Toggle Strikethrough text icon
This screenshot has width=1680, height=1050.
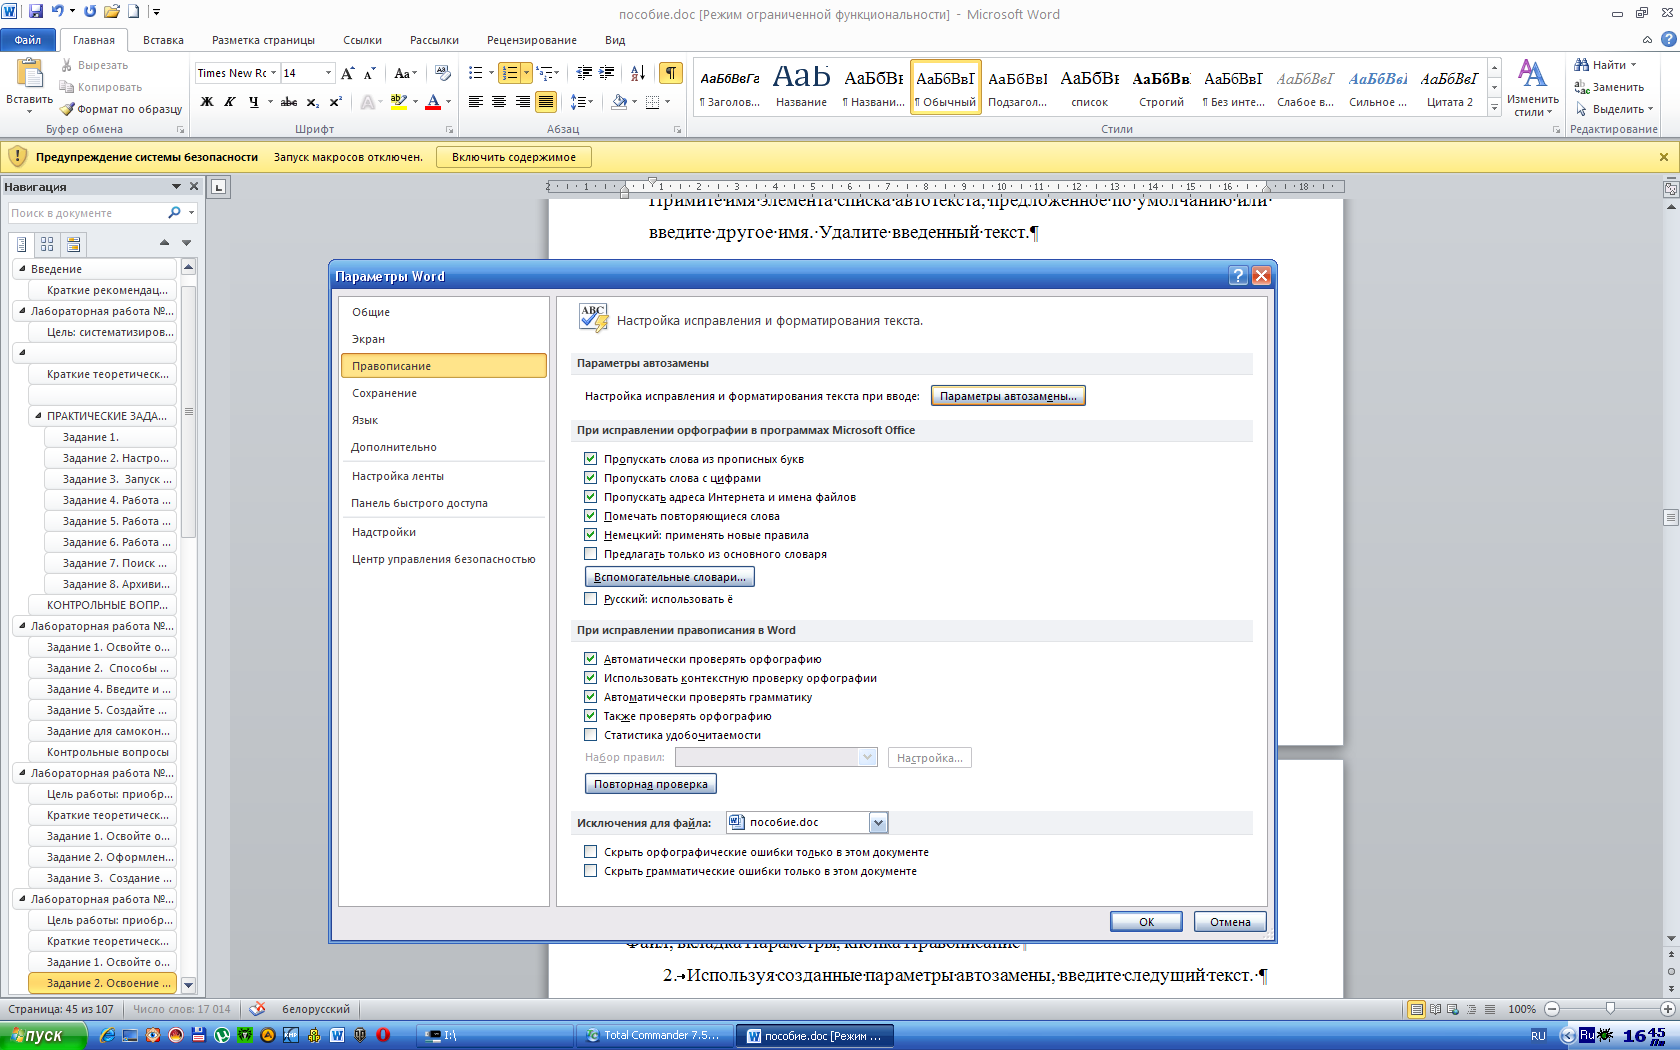289,102
